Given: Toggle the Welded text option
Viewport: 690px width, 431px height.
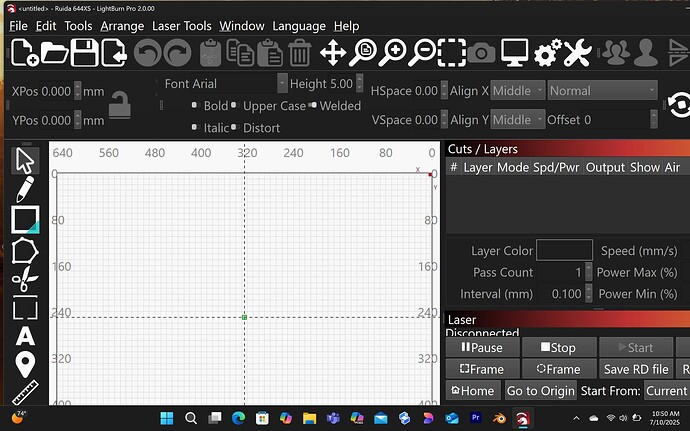Looking at the screenshot, I should tap(334, 106).
